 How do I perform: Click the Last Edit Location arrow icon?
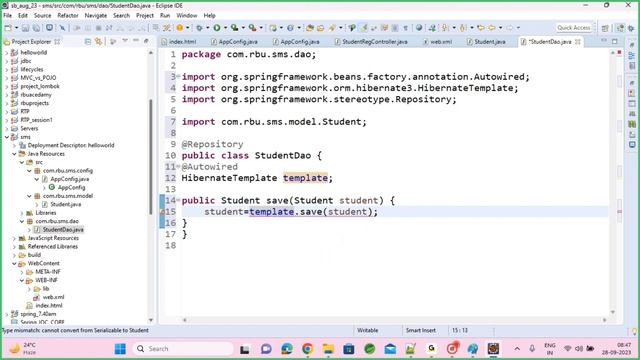tap(480, 28)
